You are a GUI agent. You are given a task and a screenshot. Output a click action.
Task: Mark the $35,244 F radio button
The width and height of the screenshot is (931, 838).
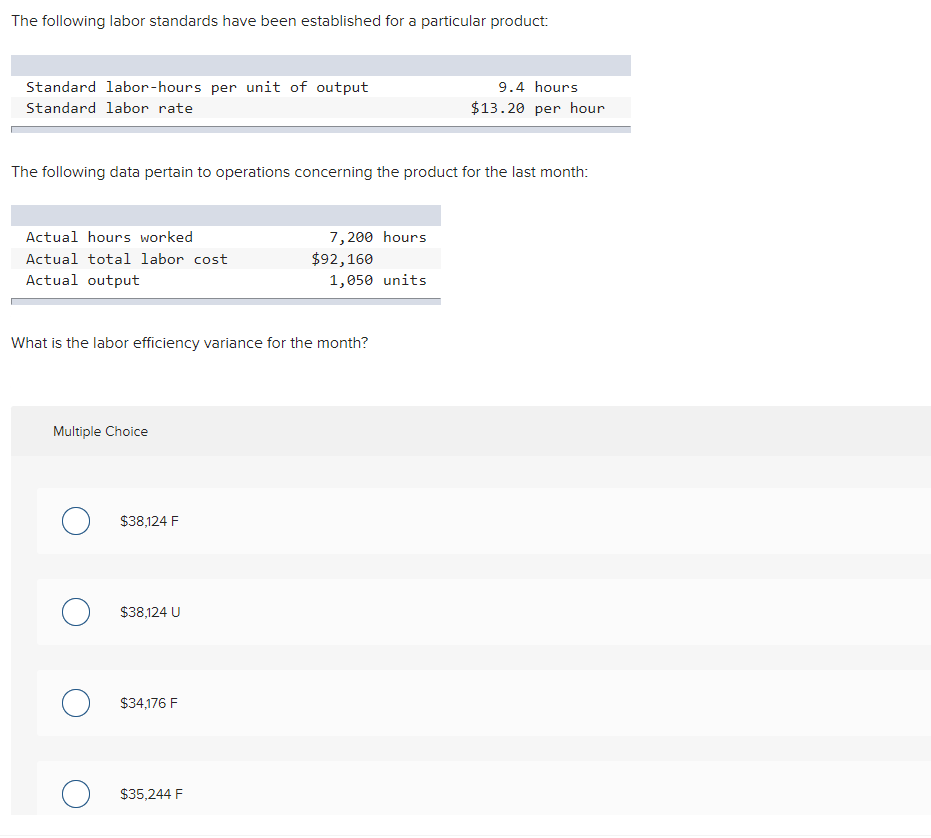pyautogui.click(x=75, y=795)
